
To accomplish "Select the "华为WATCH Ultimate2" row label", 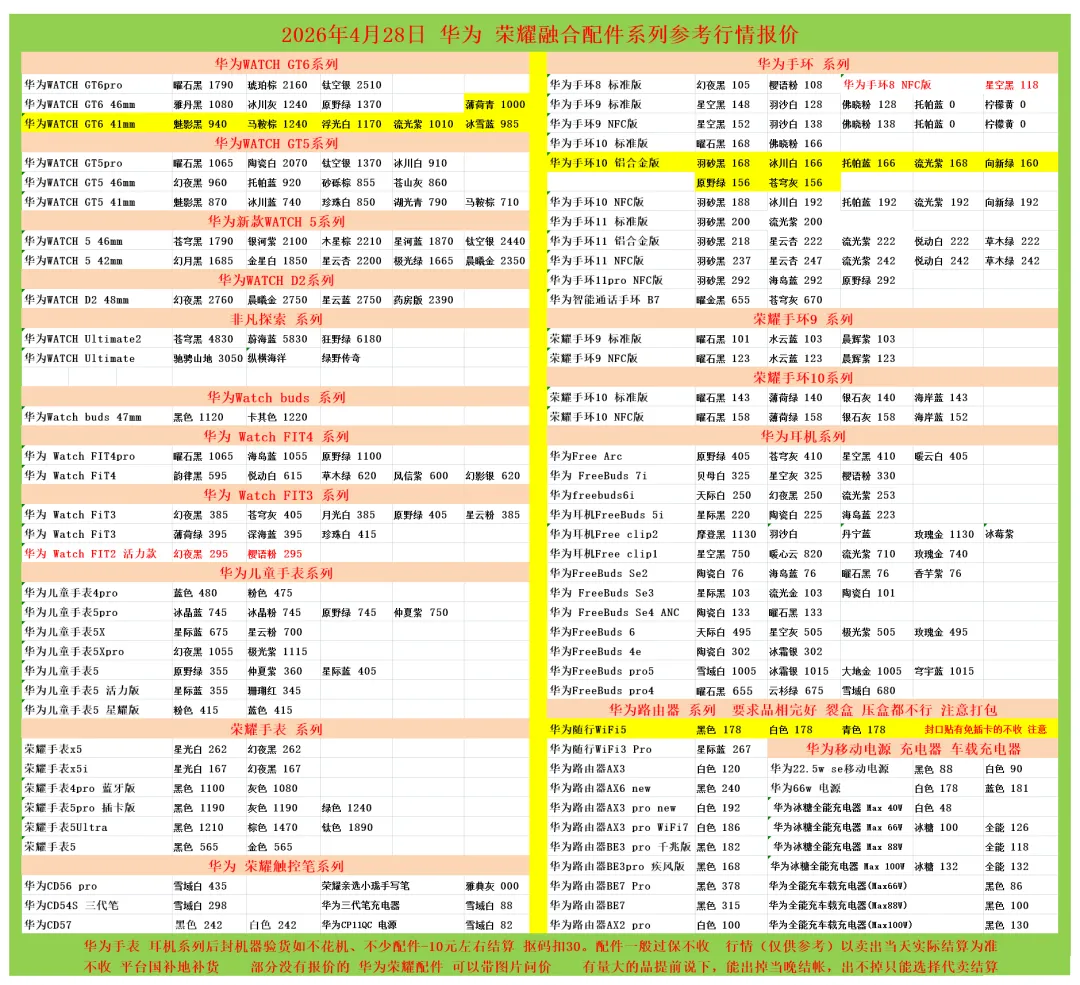I will coord(83,339).
